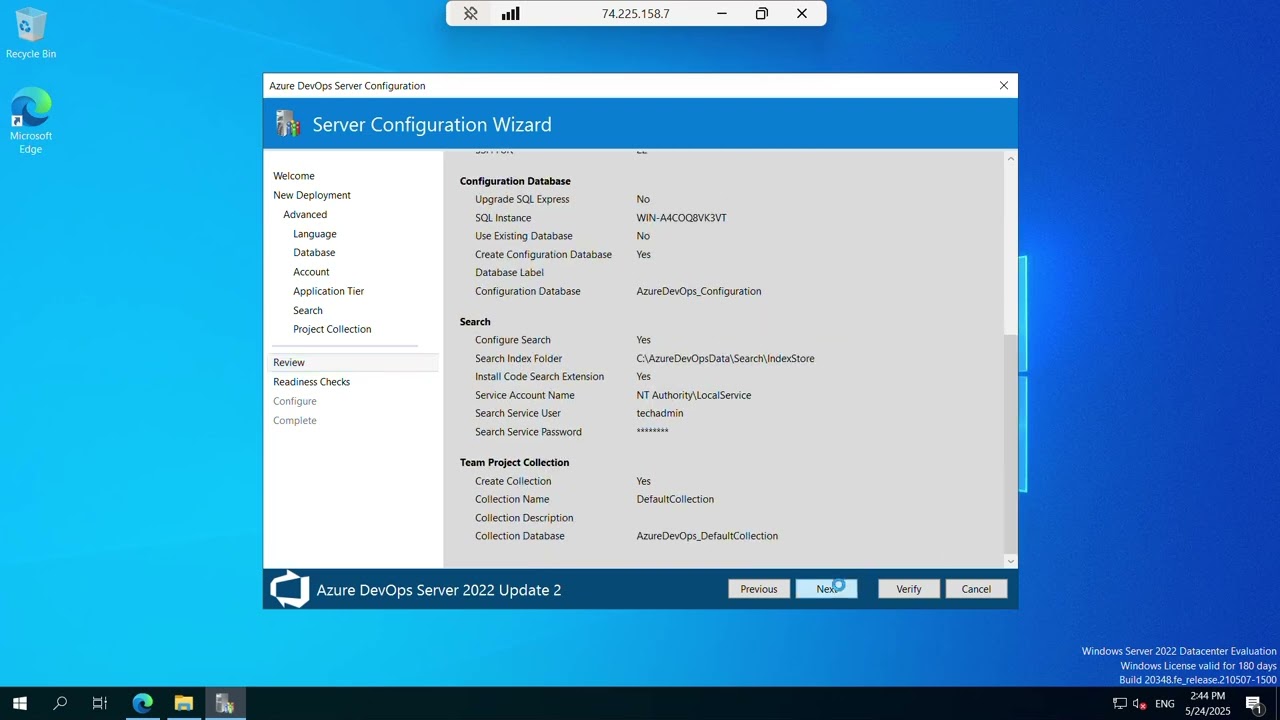The image size is (1280, 720).
Task: Click the Configuration Database section heading
Action: [515, 181]
